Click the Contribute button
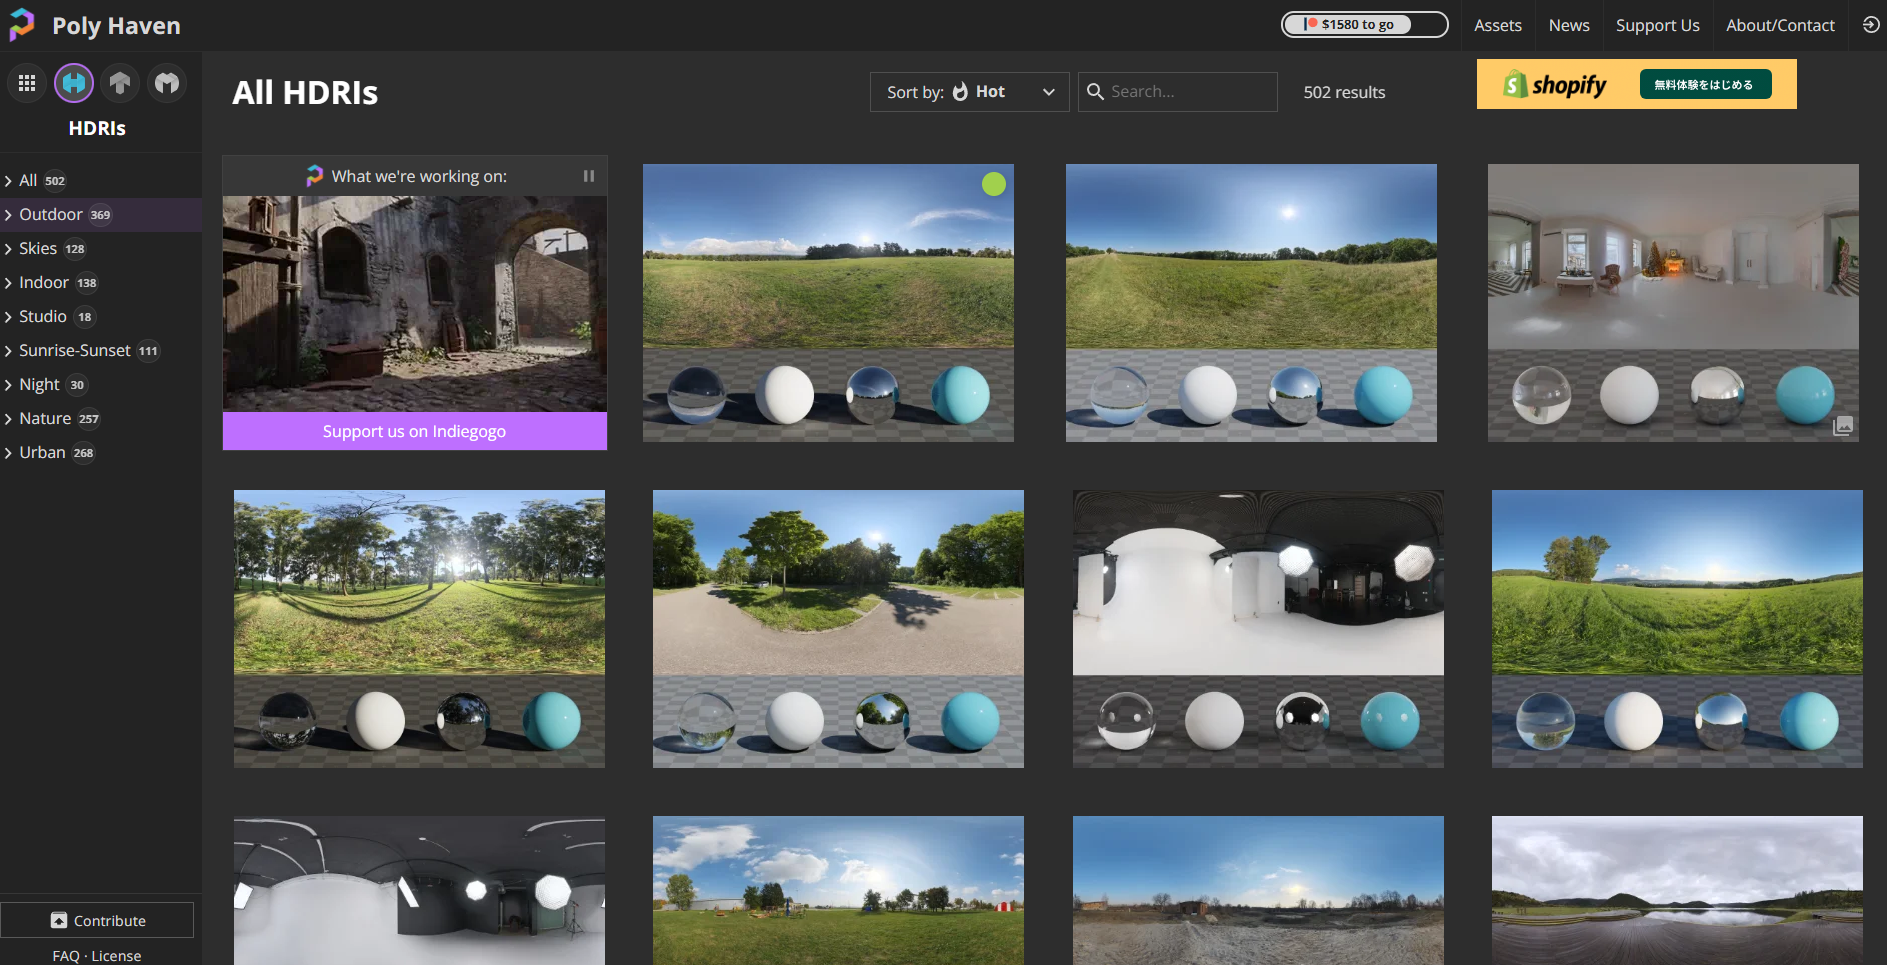Viewport: 1887px width, 965px height. 97,920
